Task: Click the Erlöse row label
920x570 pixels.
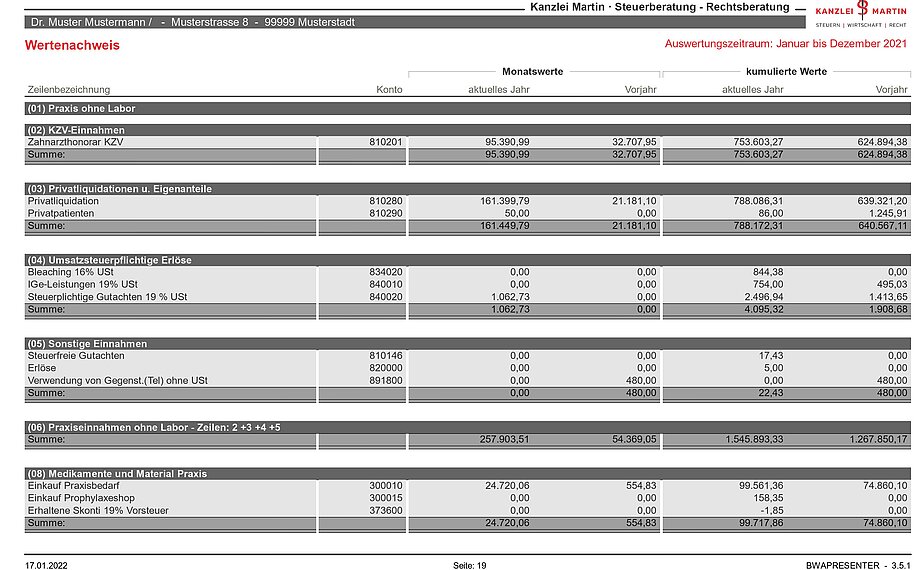Action: click(42, 368)
